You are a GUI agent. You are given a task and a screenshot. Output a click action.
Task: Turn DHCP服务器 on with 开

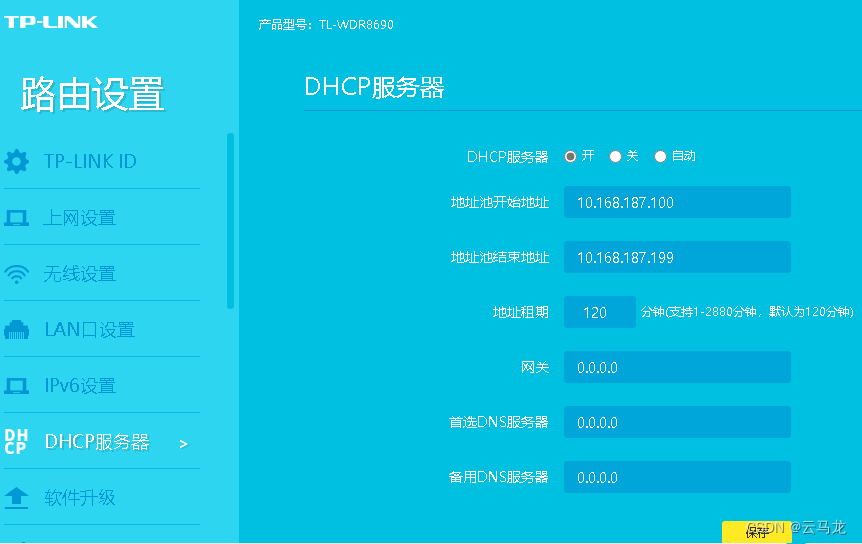570,157
